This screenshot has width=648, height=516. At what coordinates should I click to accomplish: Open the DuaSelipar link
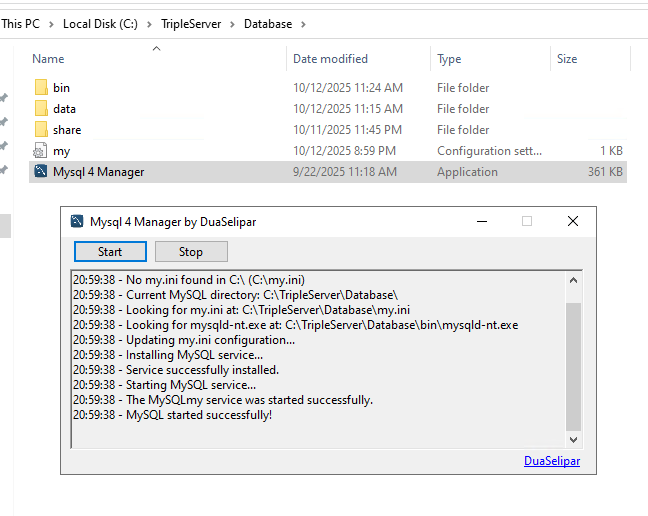tap(552, 461)
